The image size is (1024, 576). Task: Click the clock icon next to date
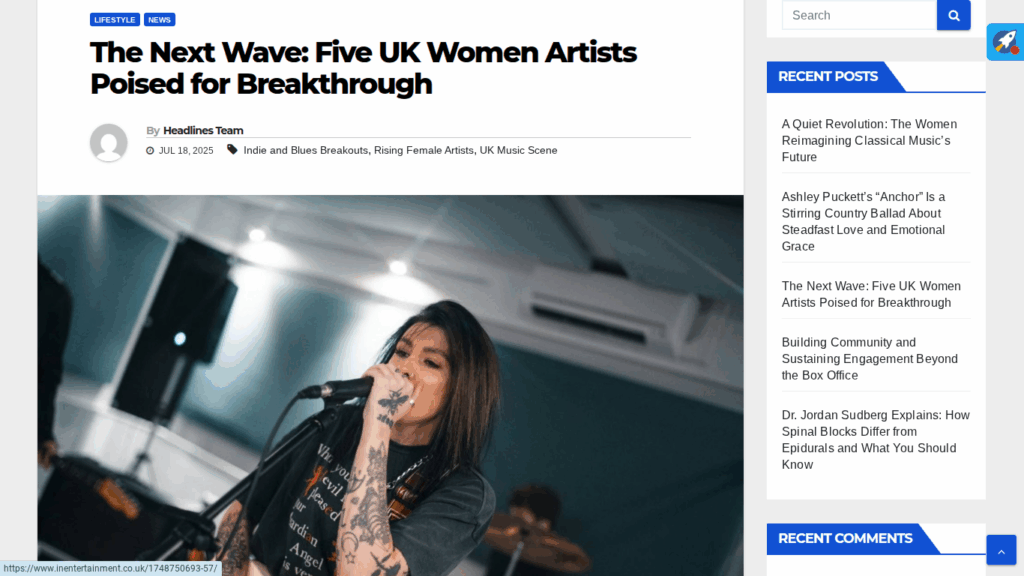150,151
